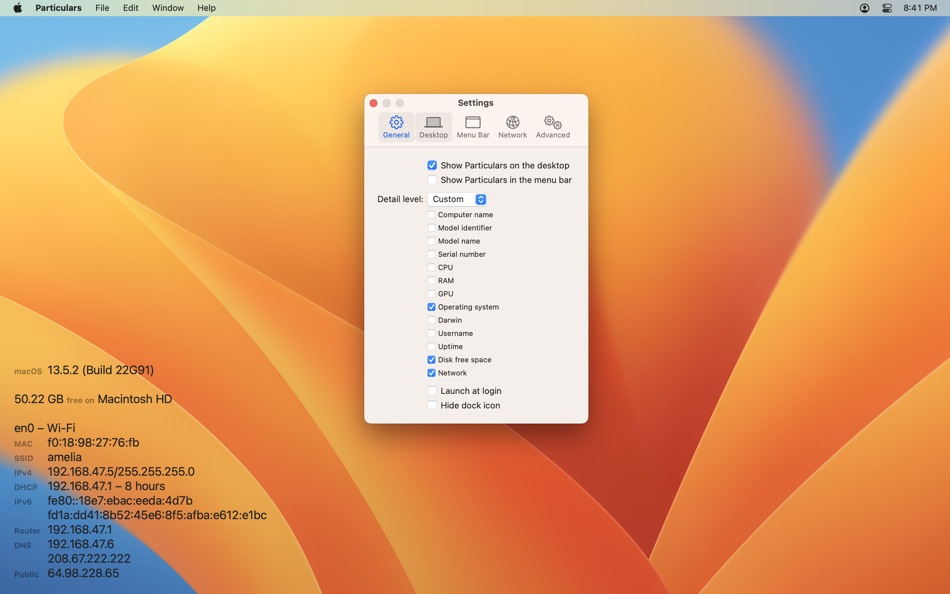The image size is (950, 594).
Task: Click the Detail level label
Action: click(x=400, y=199)
